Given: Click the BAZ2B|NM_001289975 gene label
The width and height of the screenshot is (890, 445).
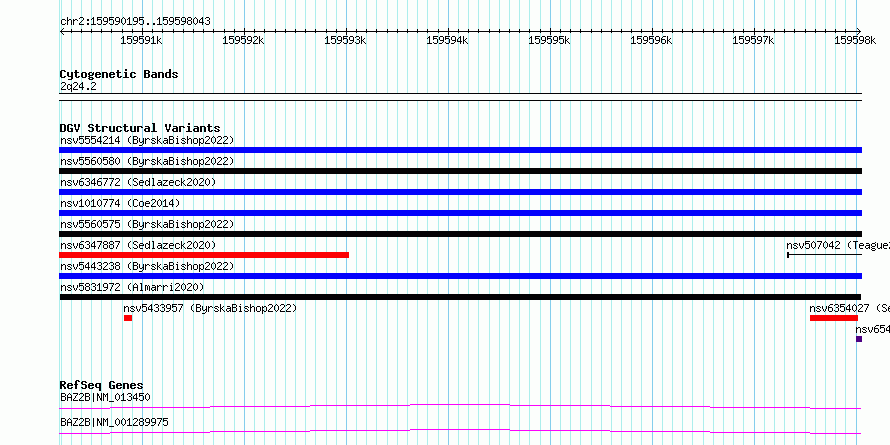Looking at the screenshot, I should click(x=114, y=423).
